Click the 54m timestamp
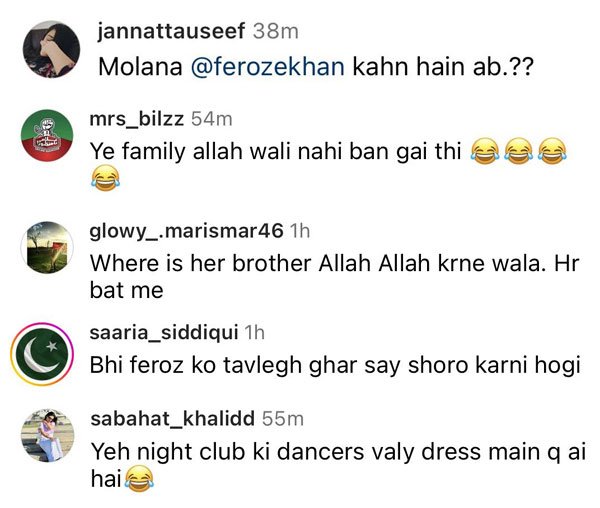Screen dimensions: 600x508 click(212, 119)
